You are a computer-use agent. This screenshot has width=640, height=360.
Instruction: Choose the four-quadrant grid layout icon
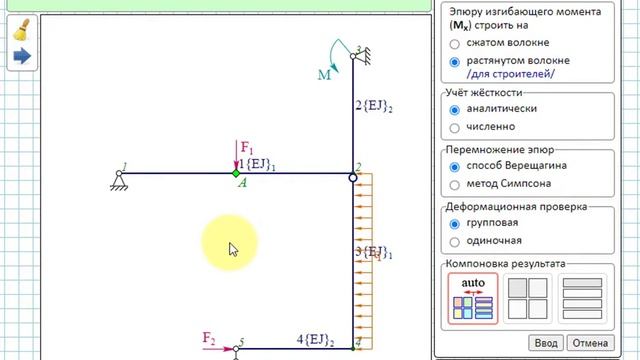(x=527, y=298)
